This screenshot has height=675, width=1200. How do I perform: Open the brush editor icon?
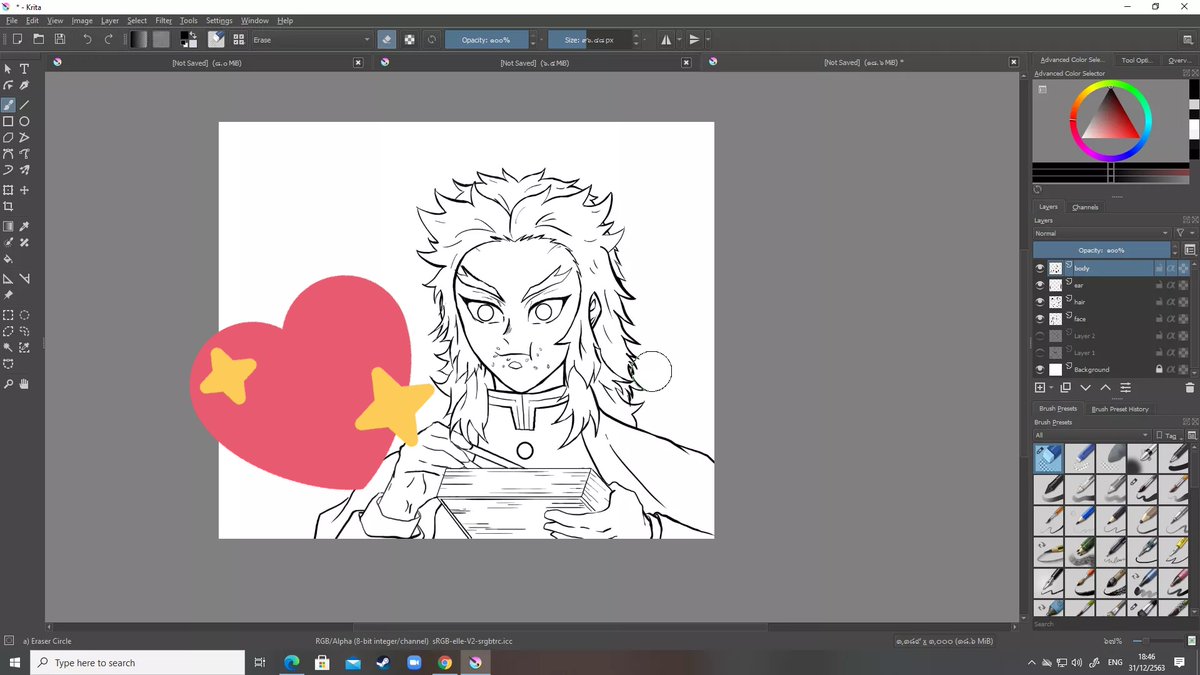point(216,39)
